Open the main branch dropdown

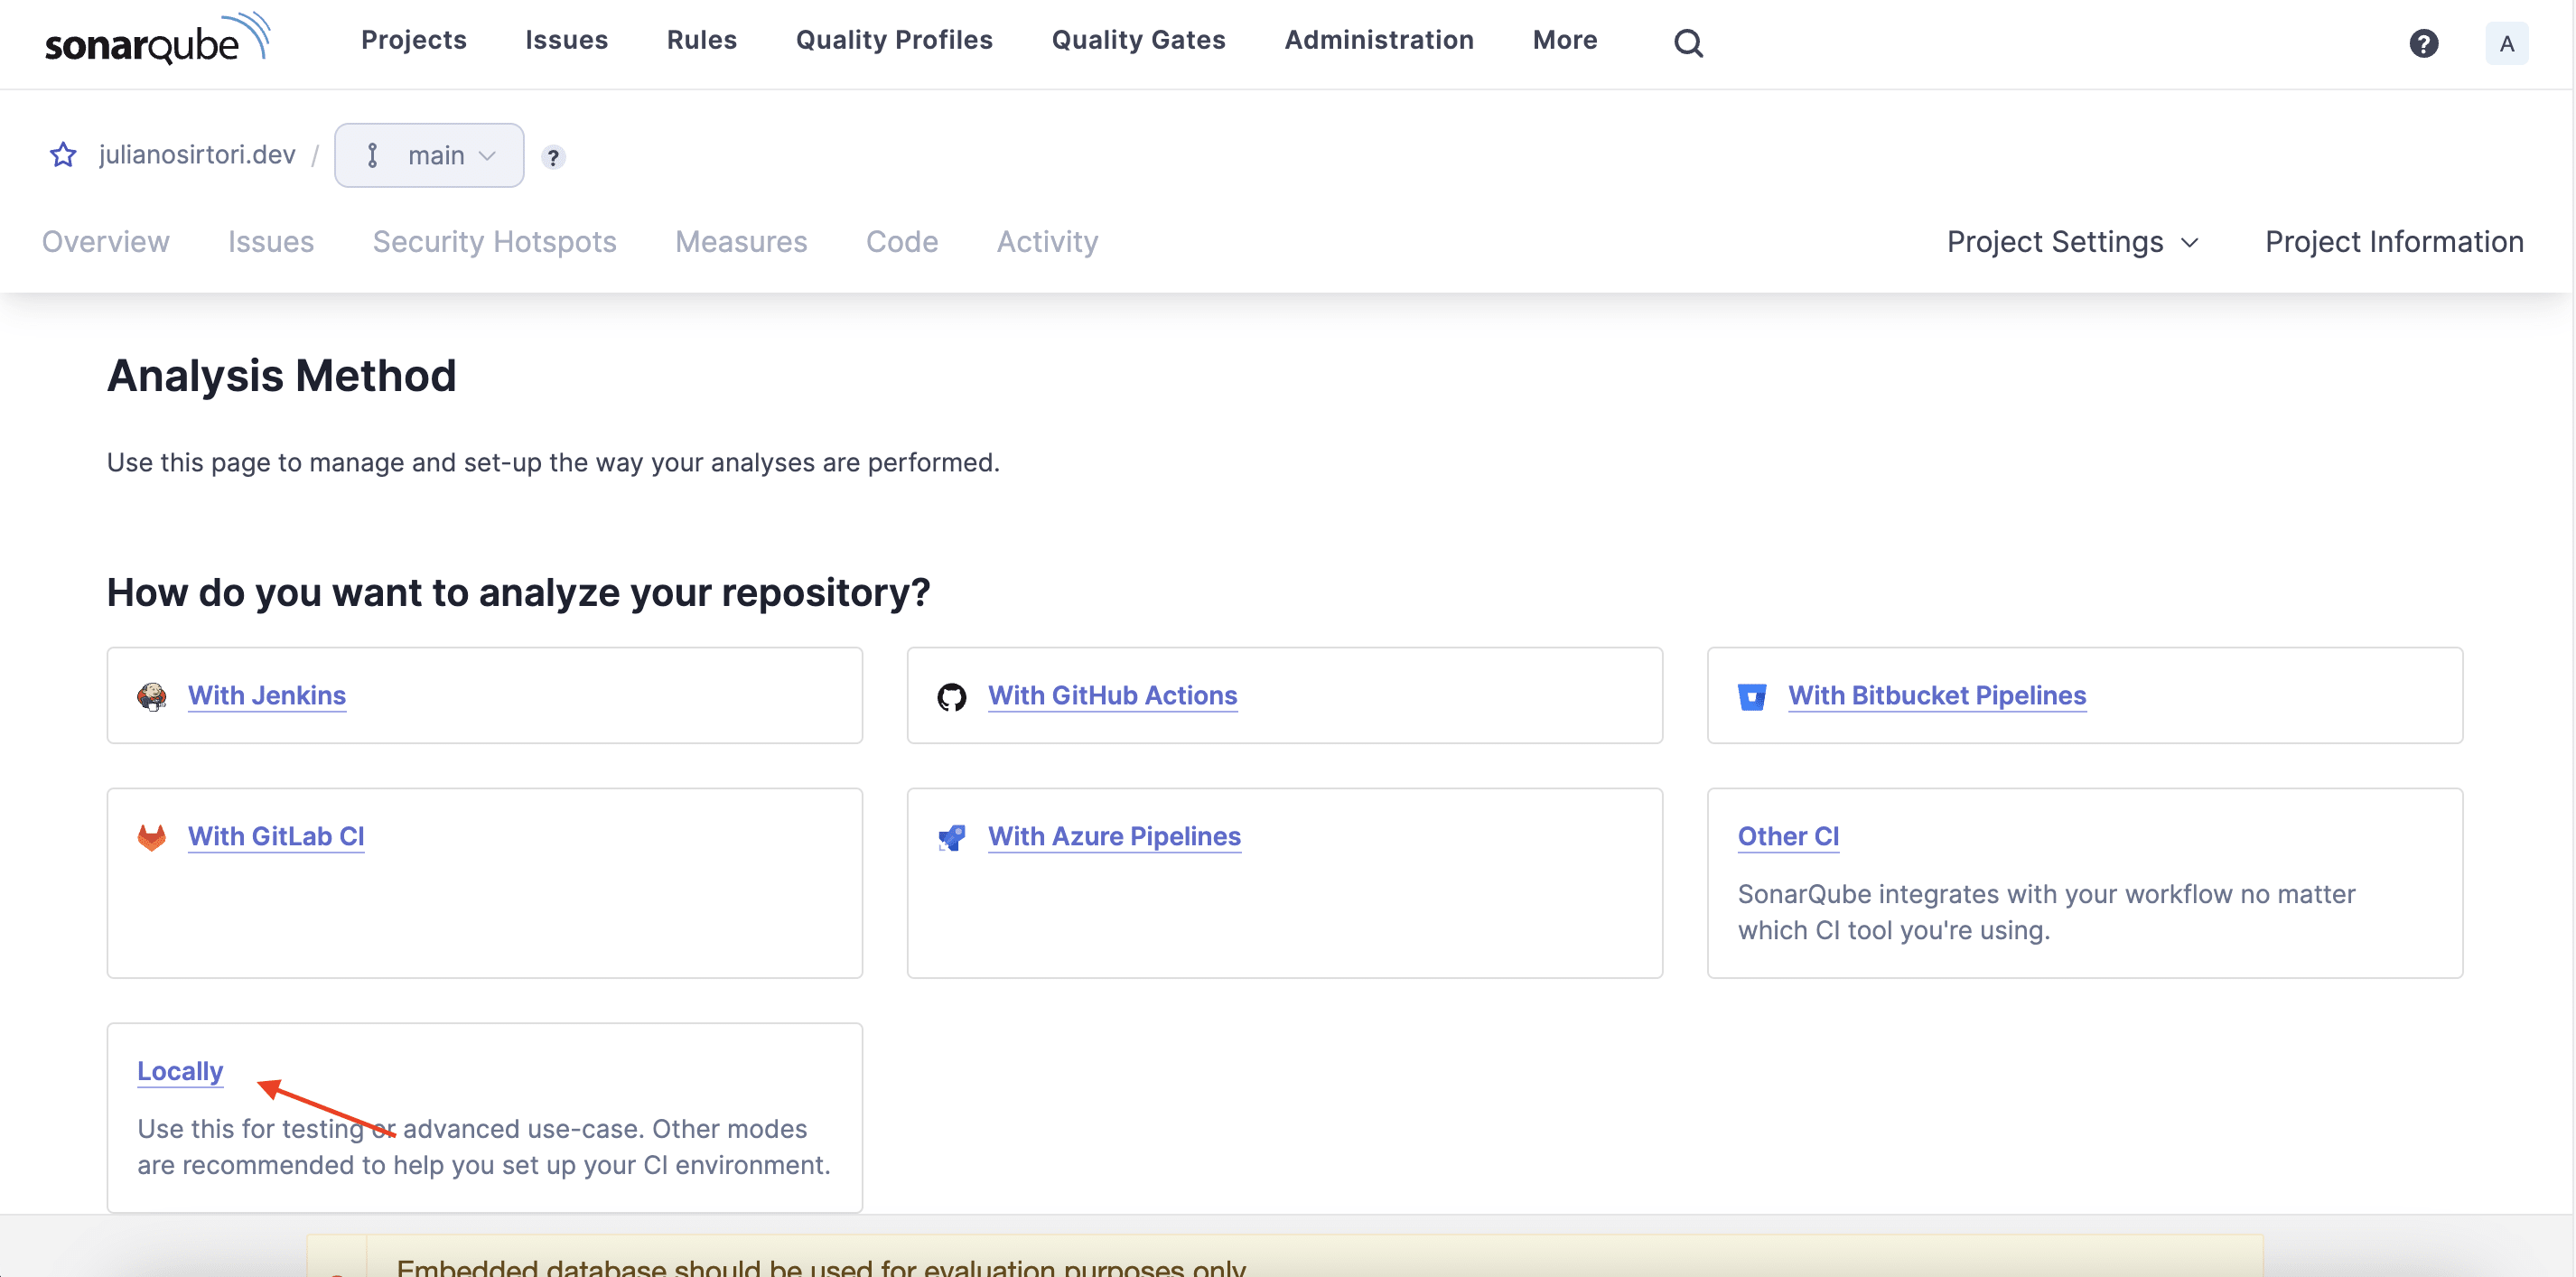(x=429, y=155)
